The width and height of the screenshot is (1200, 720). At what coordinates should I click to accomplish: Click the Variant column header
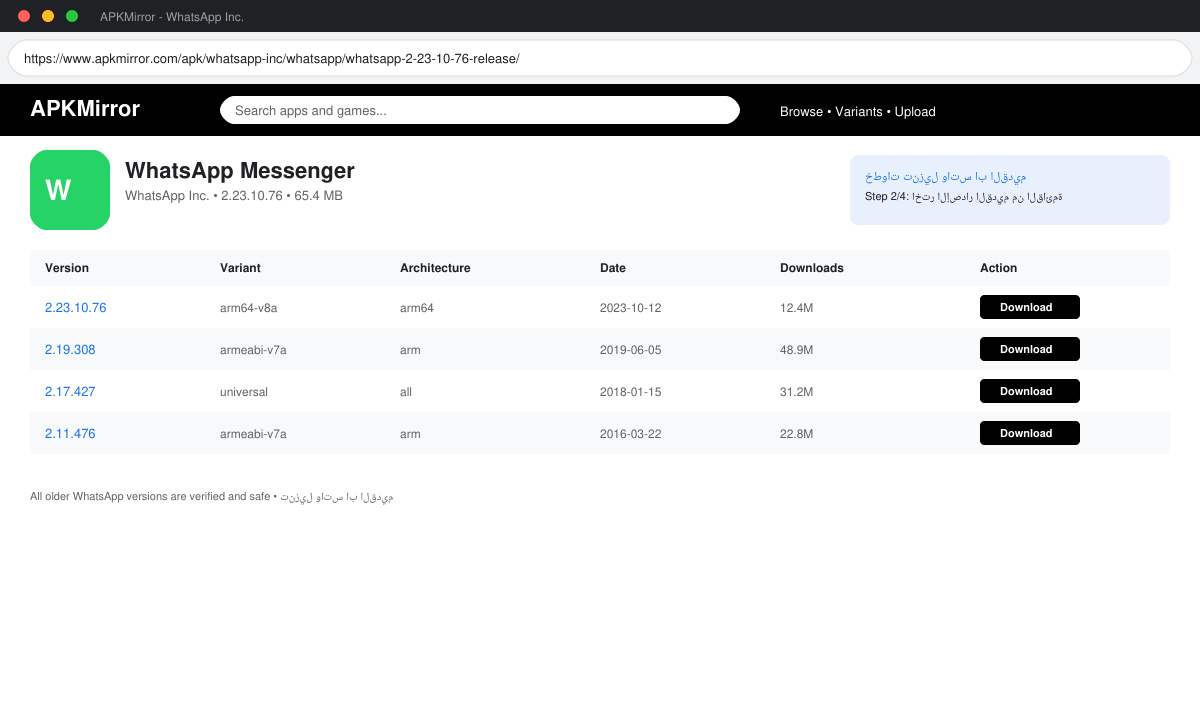[240, 268]
